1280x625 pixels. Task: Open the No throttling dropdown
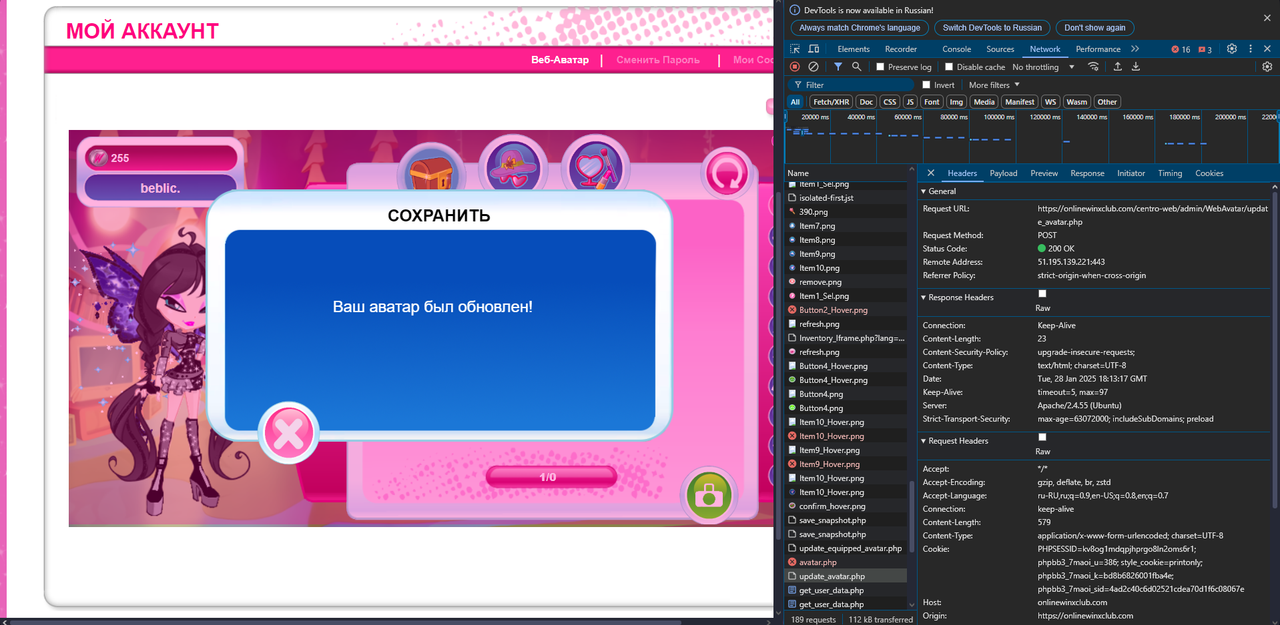(1043, 67)
